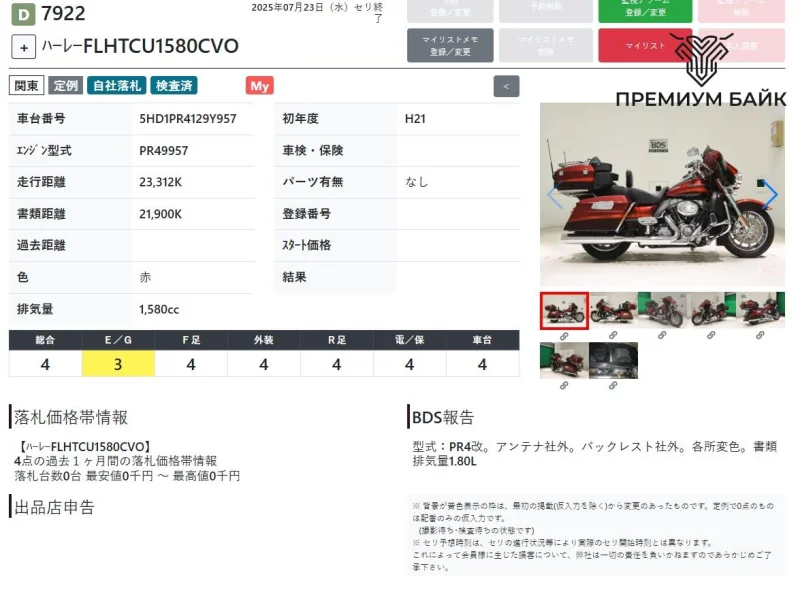Click link icon under third thumbnail
Image resolution: width=800 pixels, height=600 pixels.
(x=662, y=336)
